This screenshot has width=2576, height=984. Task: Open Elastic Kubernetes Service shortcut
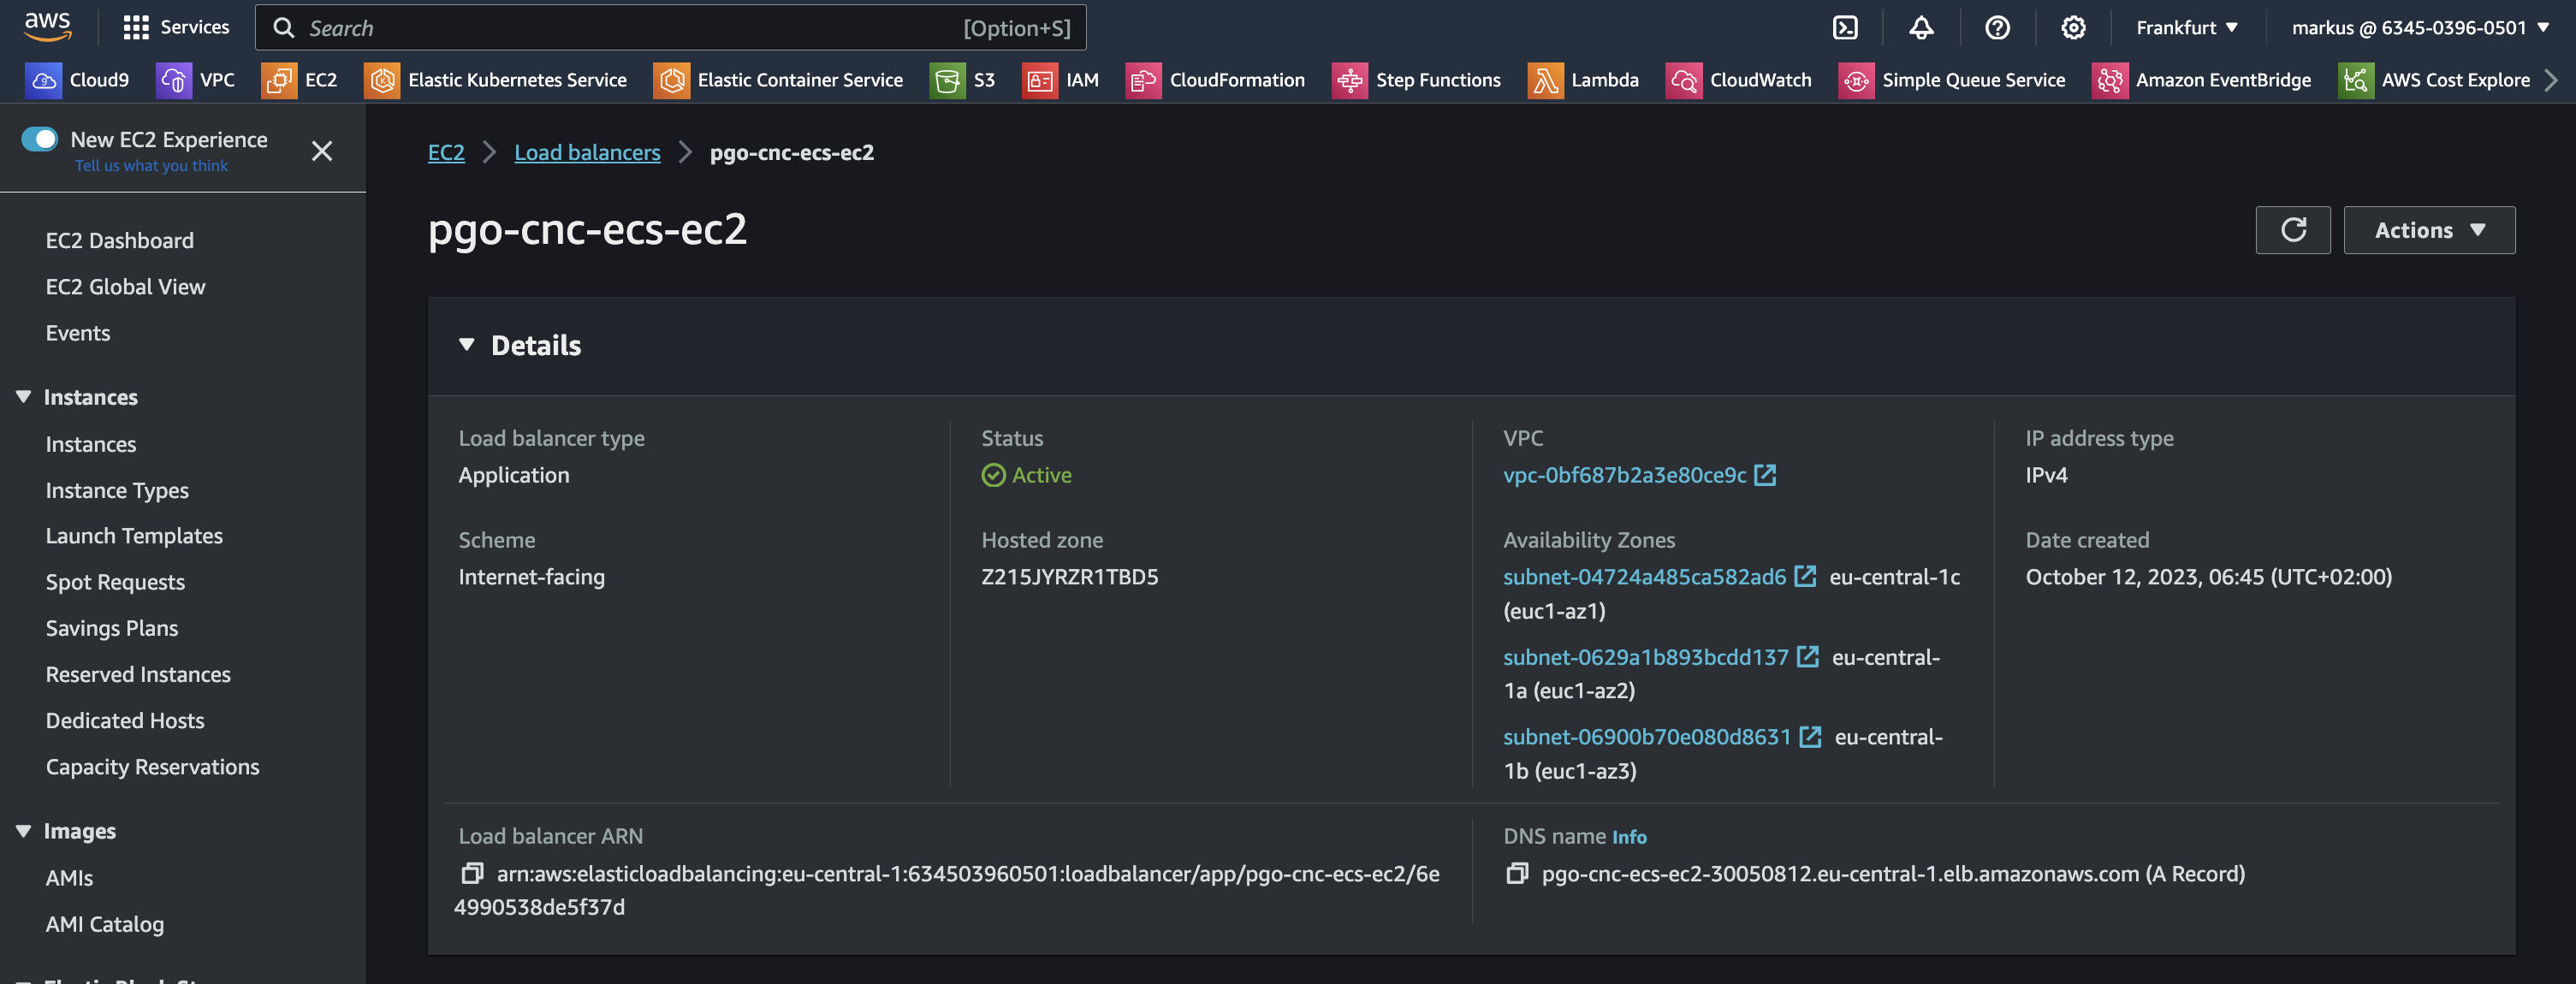pyautogui.click(x=496, y=80)
